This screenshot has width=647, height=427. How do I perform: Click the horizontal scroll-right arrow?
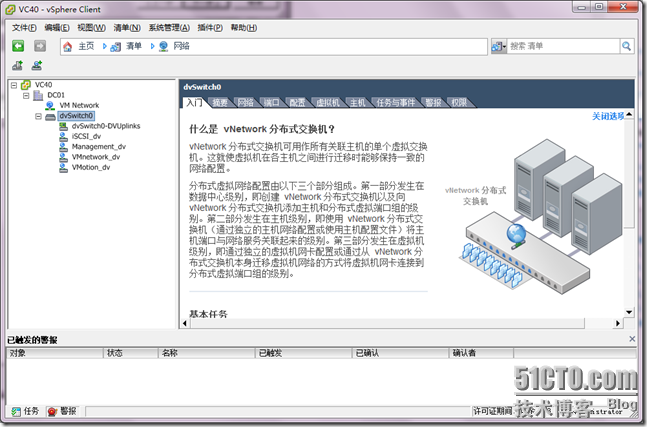[x=618, y=323]
